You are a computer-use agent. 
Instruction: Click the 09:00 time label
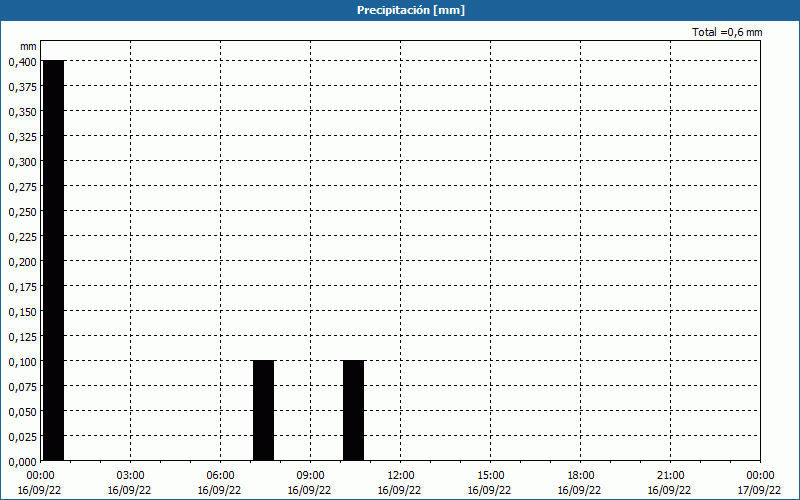tap(310, 476)
